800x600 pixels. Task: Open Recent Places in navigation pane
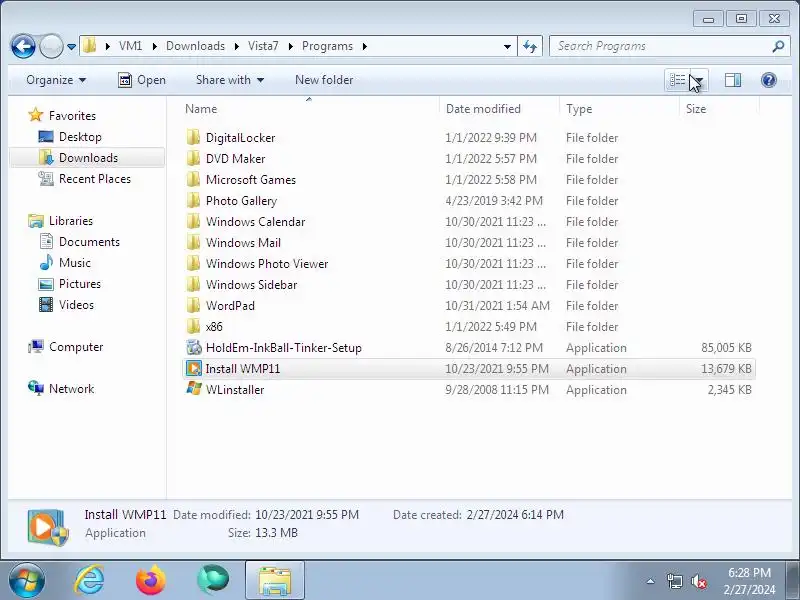(x=94, y=179)
